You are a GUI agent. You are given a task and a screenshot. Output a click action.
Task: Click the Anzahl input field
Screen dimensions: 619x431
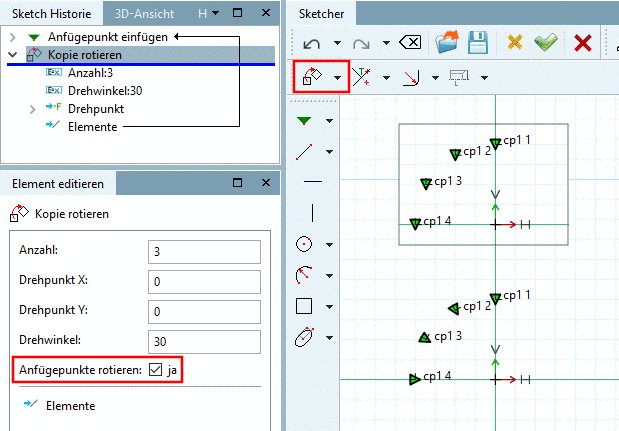point(204,252)
